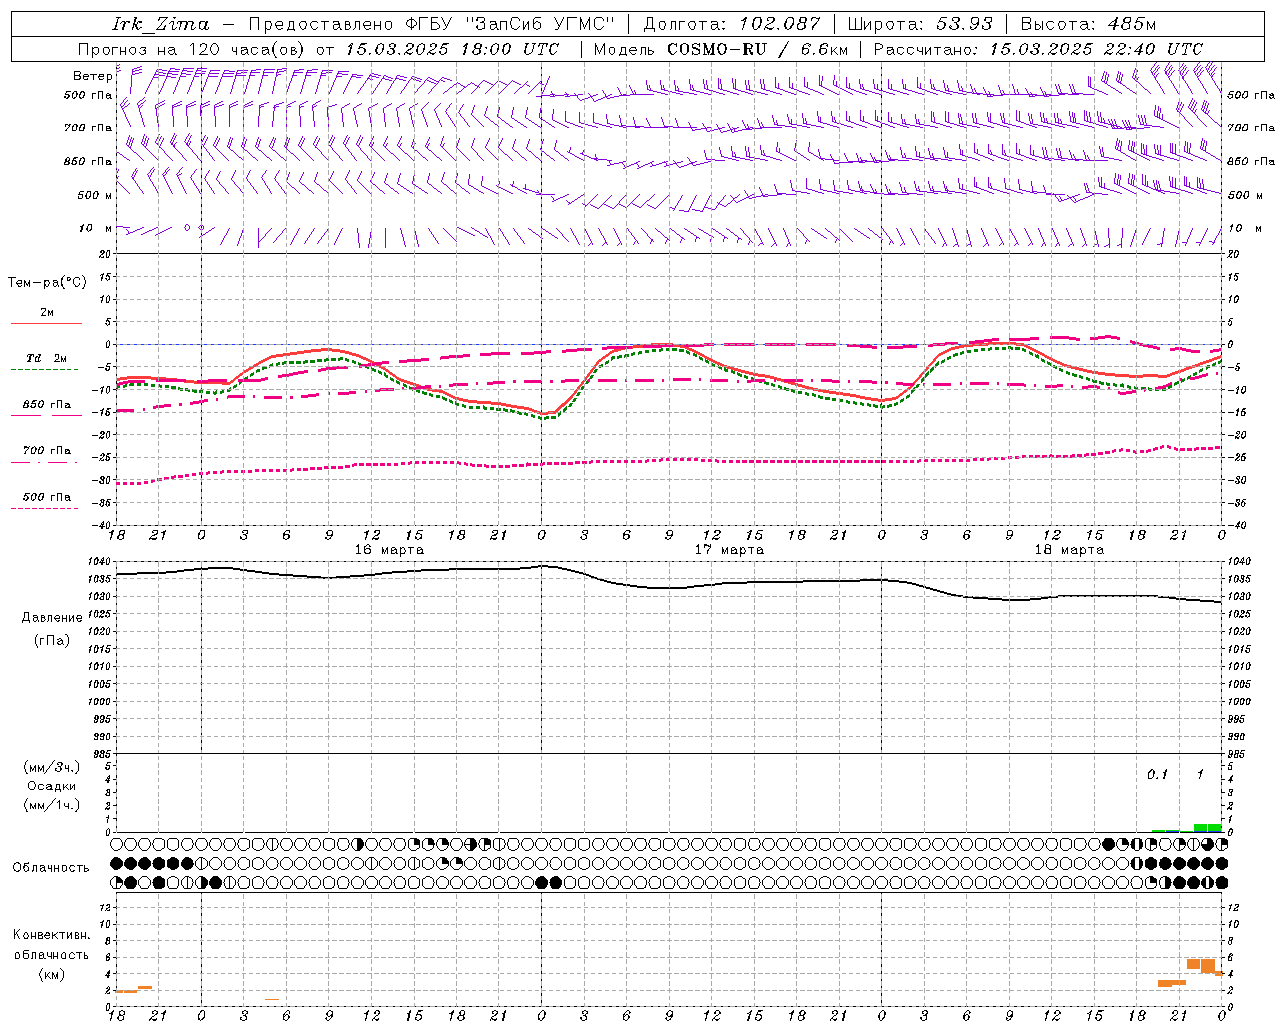Click the 'Рассчитано: 15.03.2025 22:40 UTC' text
Image resolution: width=1280 pixels, height=1024 pixels.
[x=1038, y=49]
